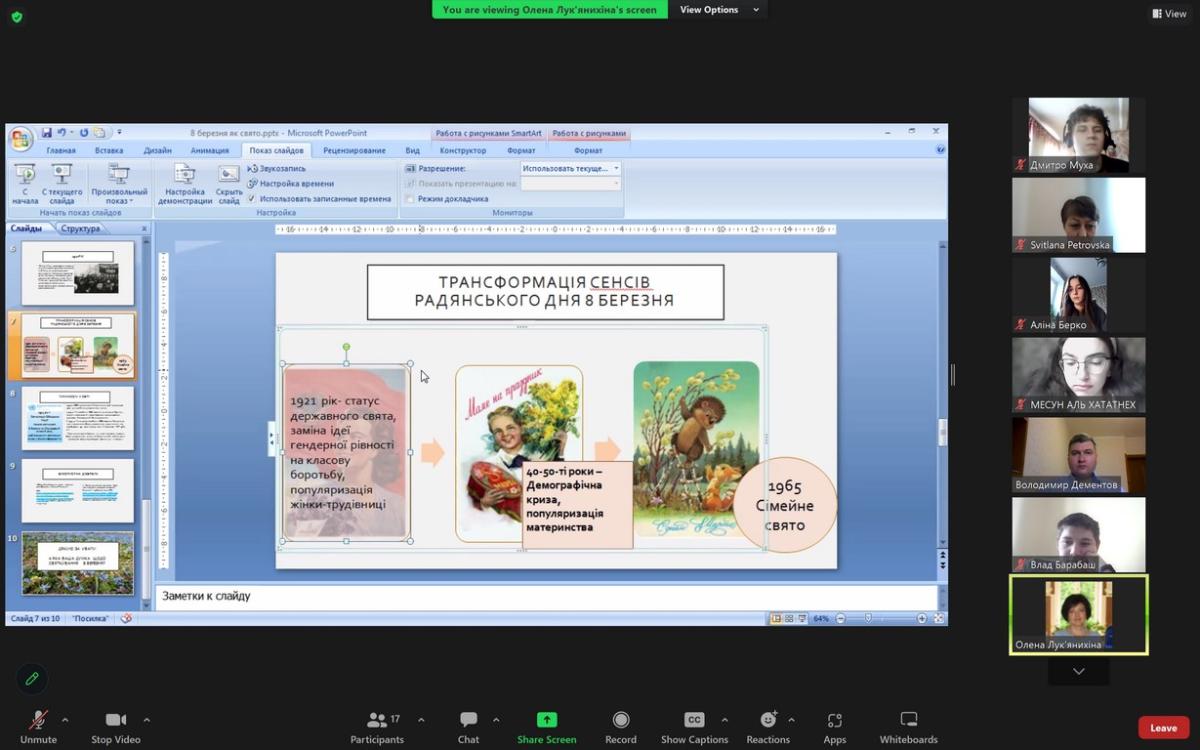Expand video options arrow next to Stop Video
Screen dimensions: 1200x750
(147, 719)
